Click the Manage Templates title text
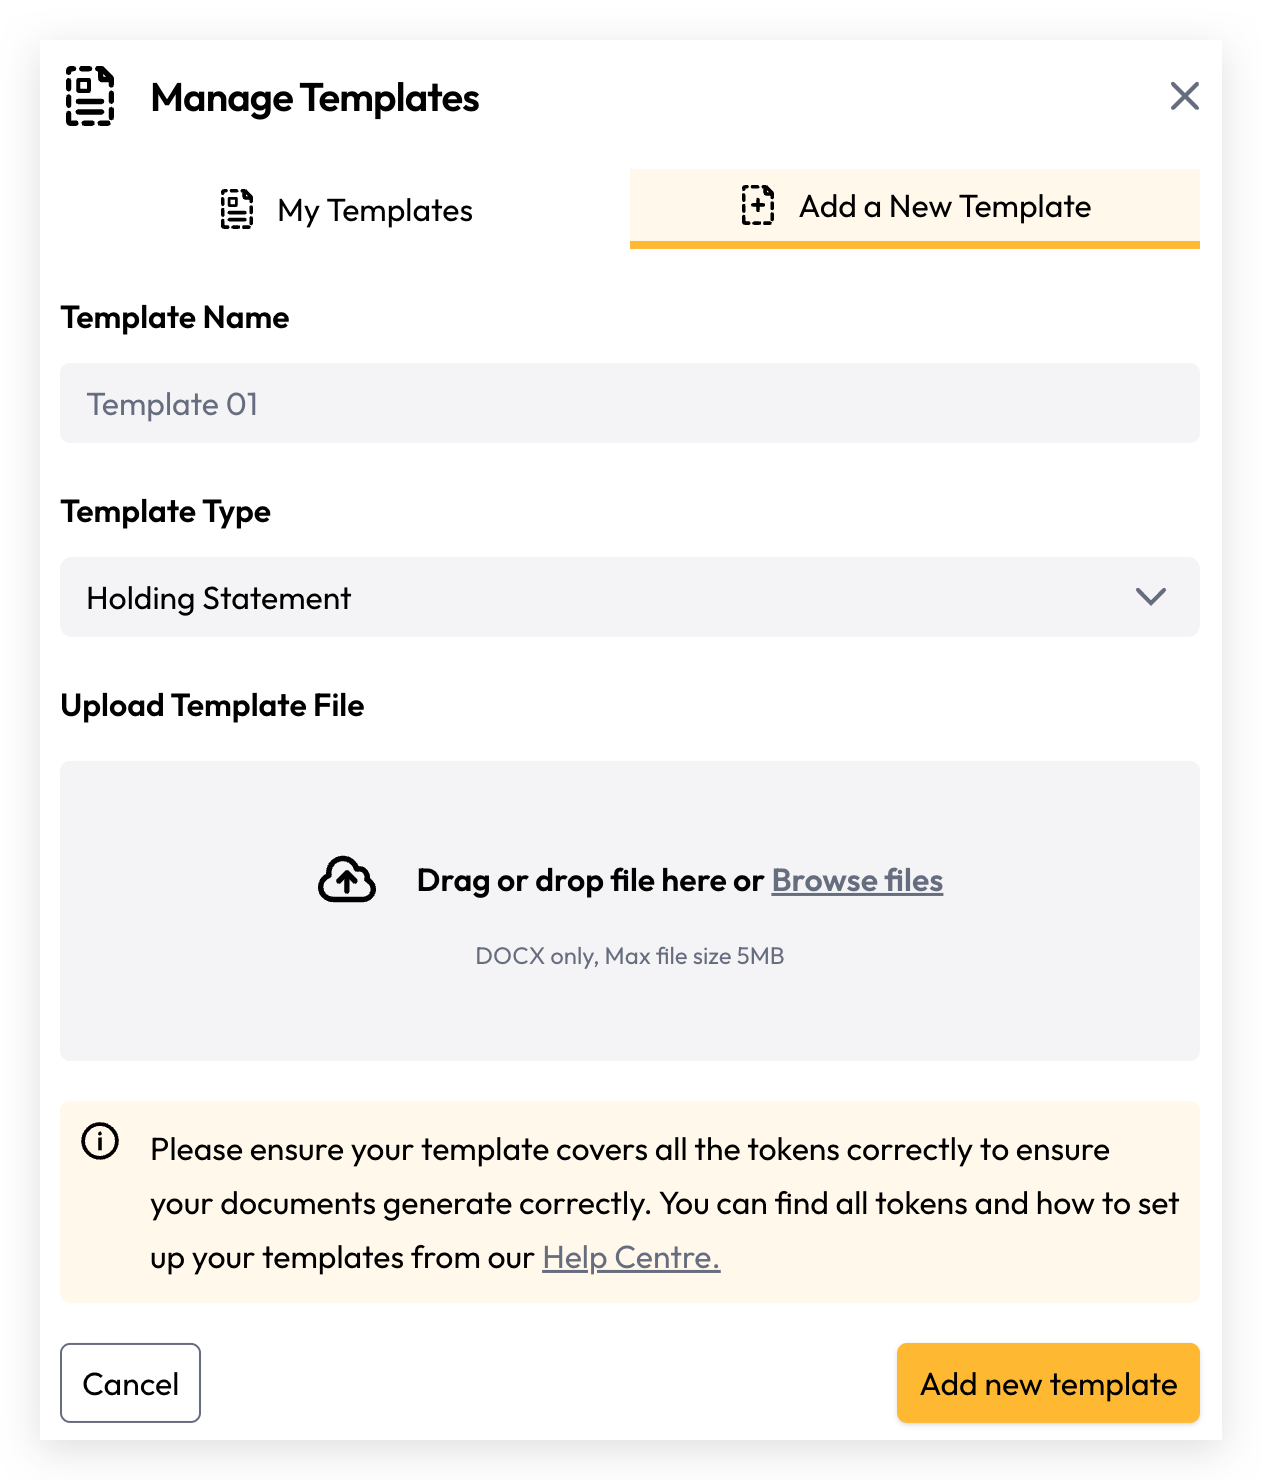 315,98
